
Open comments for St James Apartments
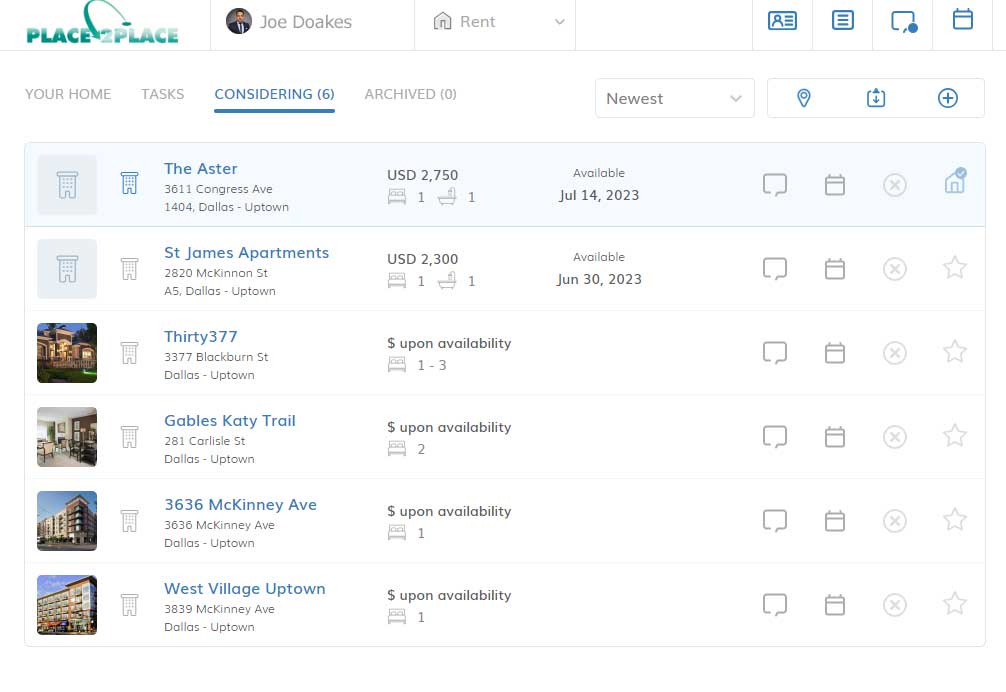click(774, 269)
